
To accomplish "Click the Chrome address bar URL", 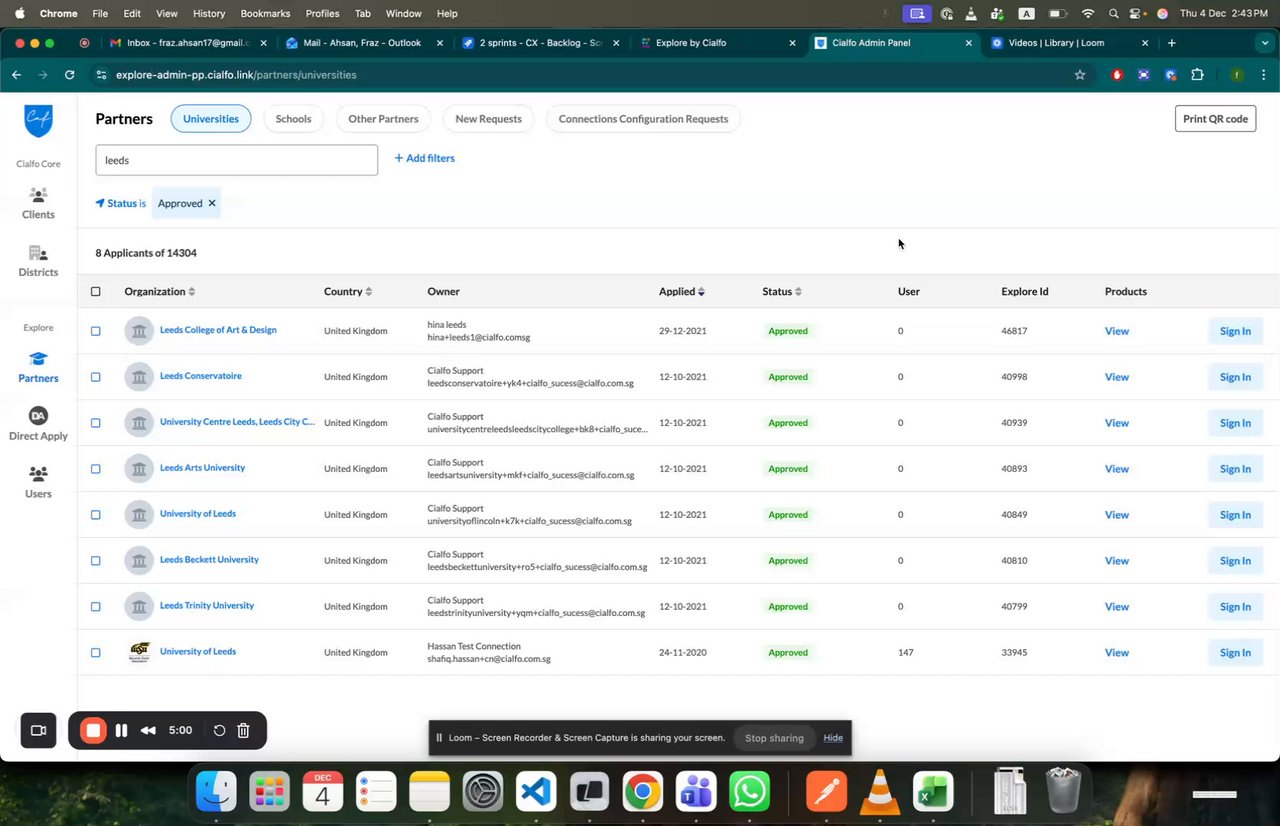I will 236,75.
